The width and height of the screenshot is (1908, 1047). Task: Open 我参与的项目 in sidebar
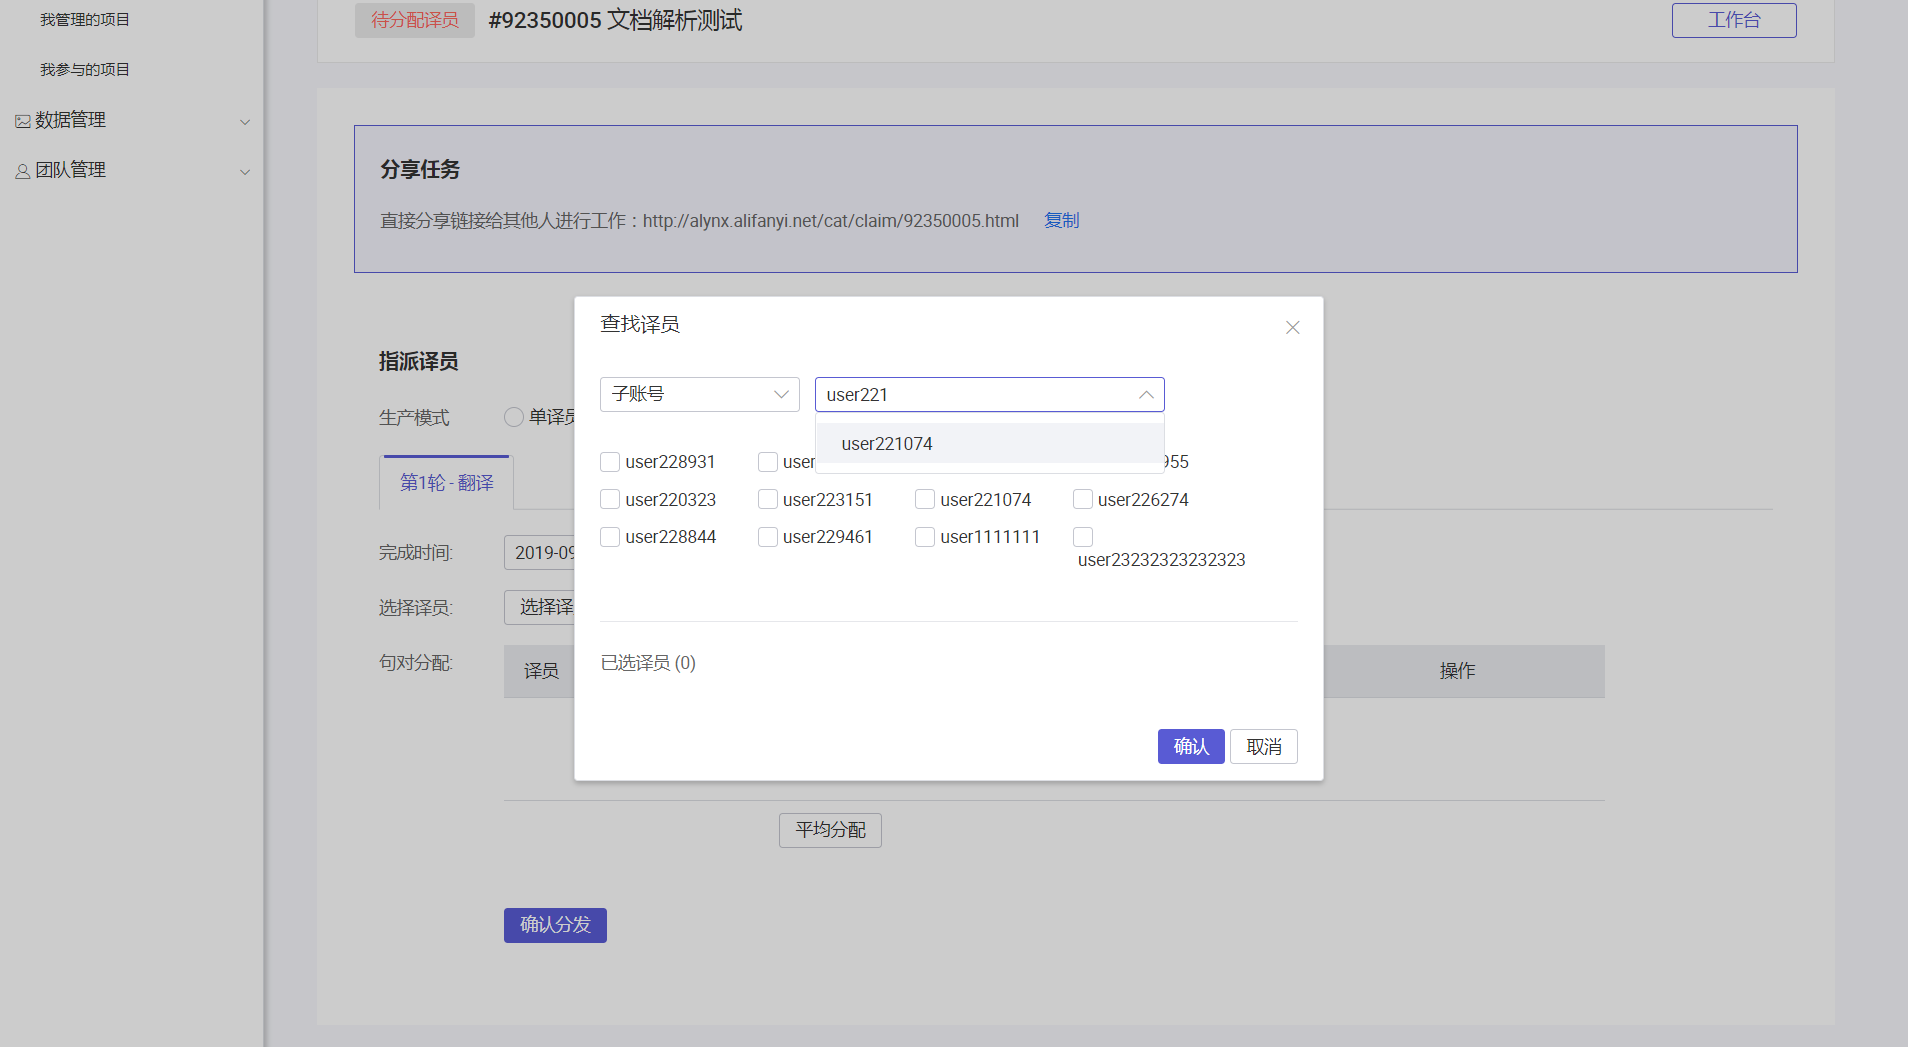85,70
